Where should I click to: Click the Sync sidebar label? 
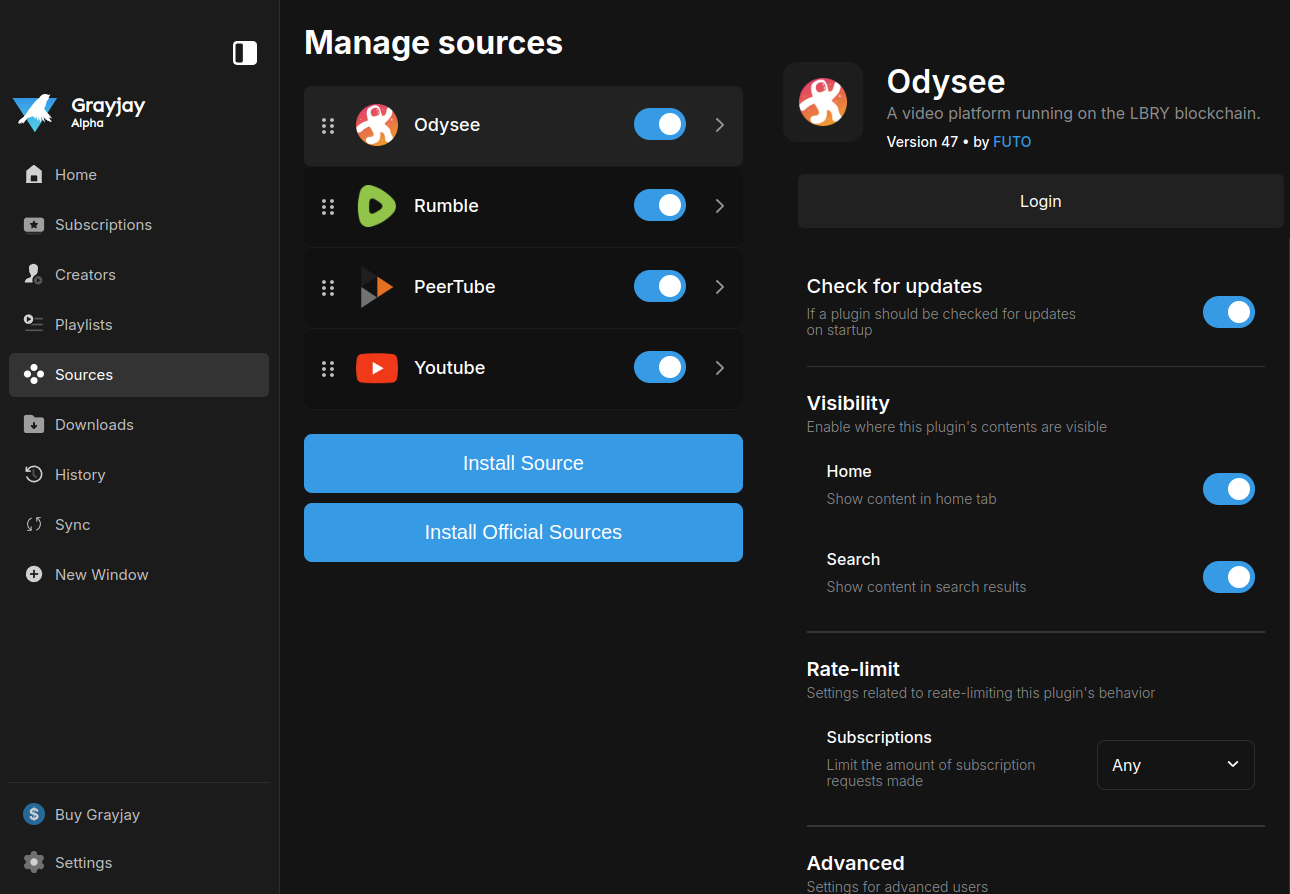tap(72, 525)
